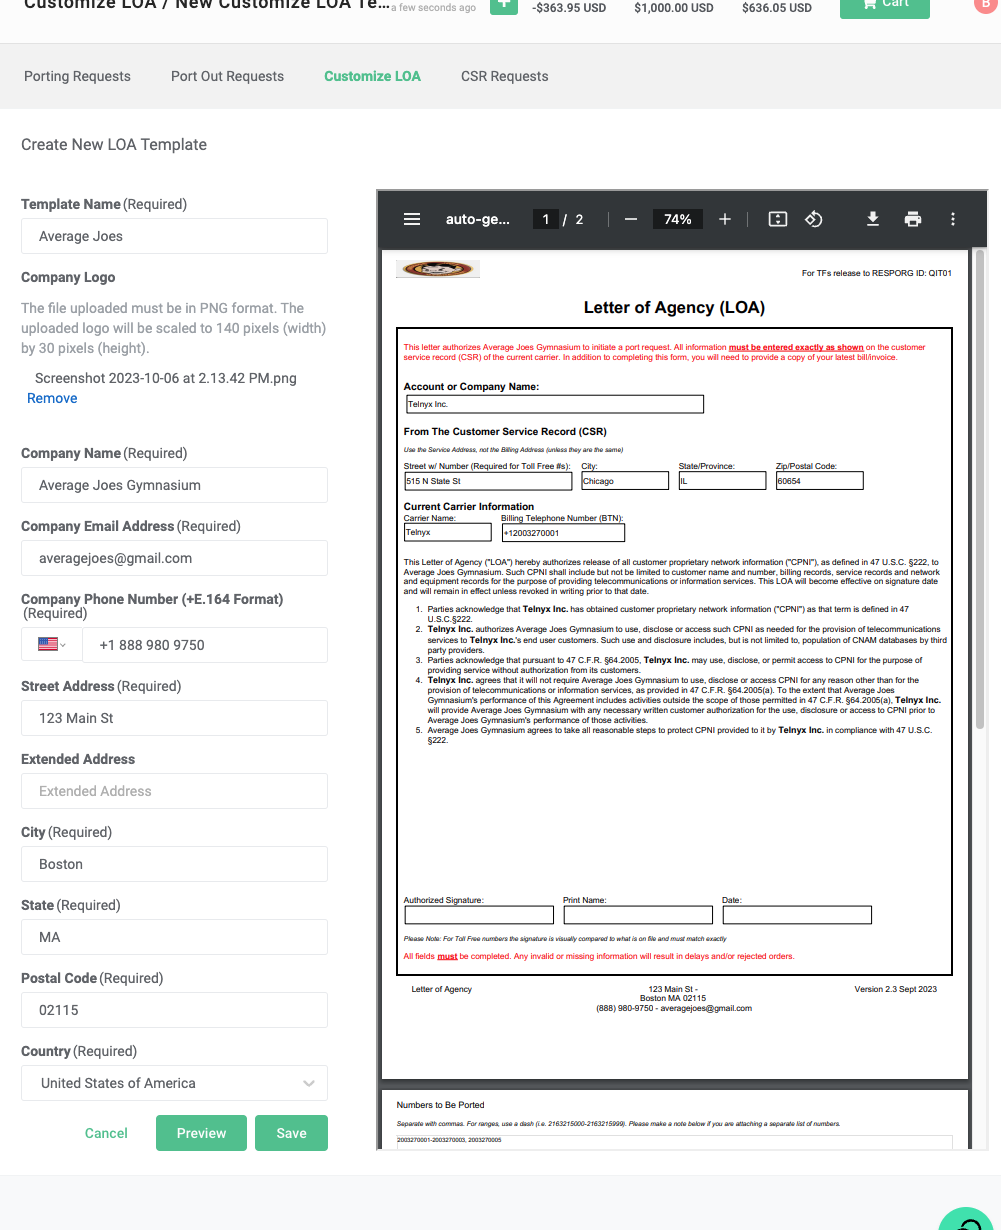Open the Cart

tap(885, 7)
